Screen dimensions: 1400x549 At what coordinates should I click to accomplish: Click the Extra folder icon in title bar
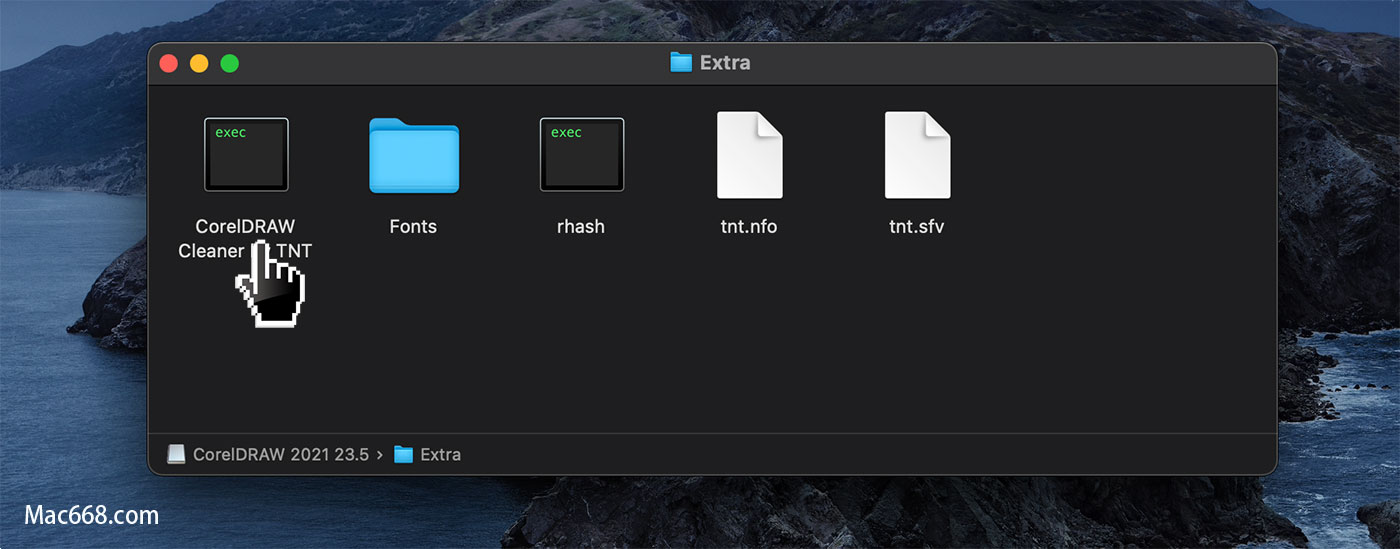click(681, 62)
